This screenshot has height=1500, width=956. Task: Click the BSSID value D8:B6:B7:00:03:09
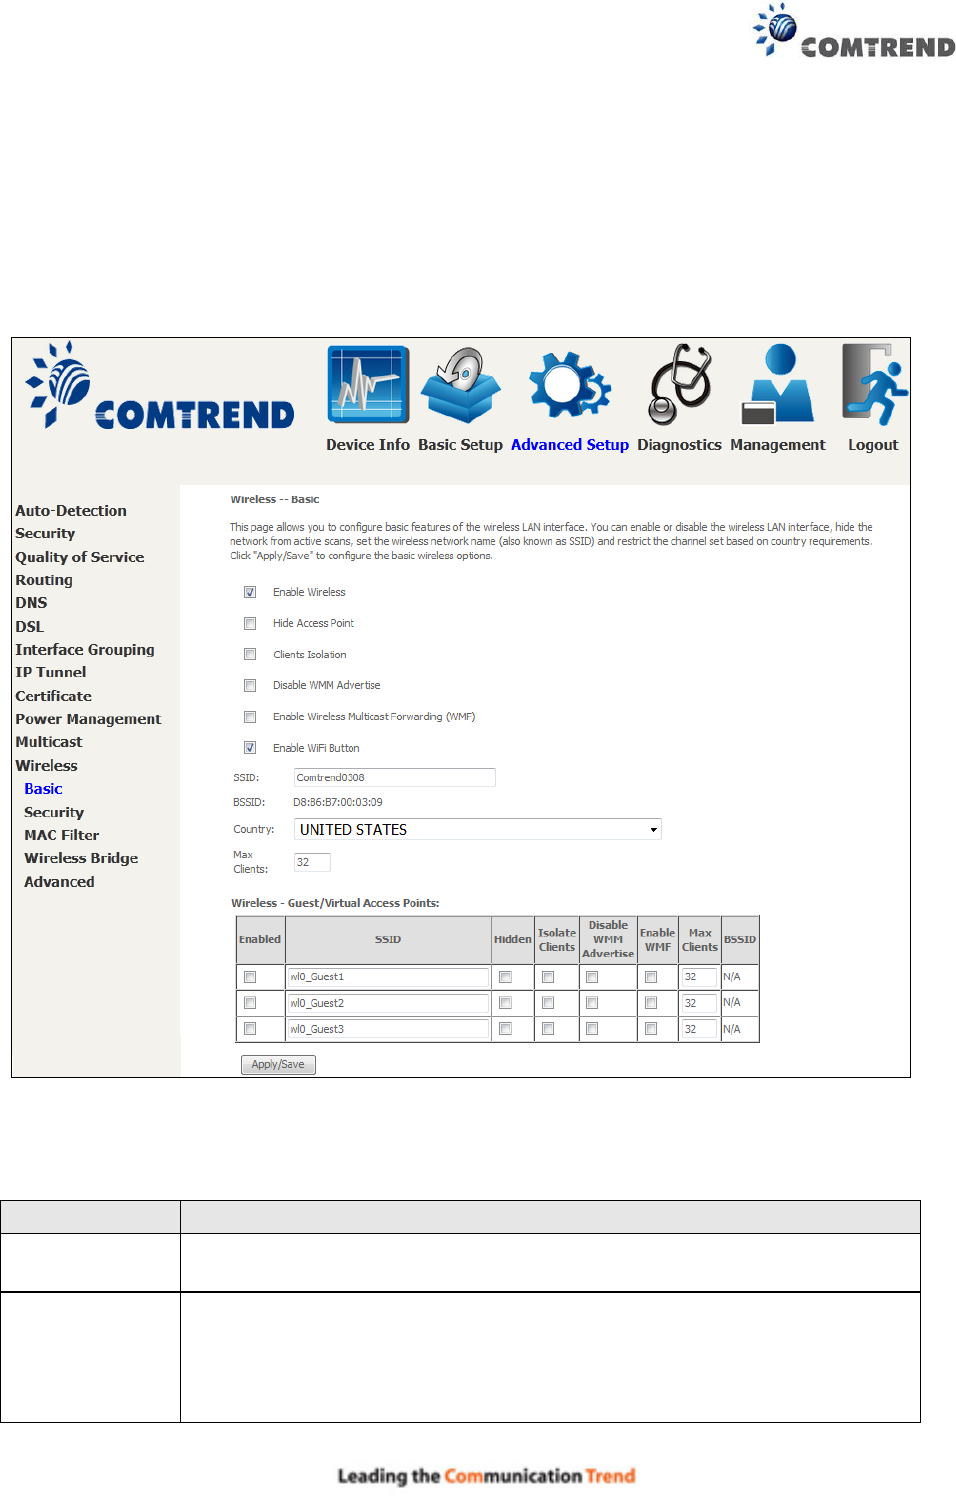(338, 802)
